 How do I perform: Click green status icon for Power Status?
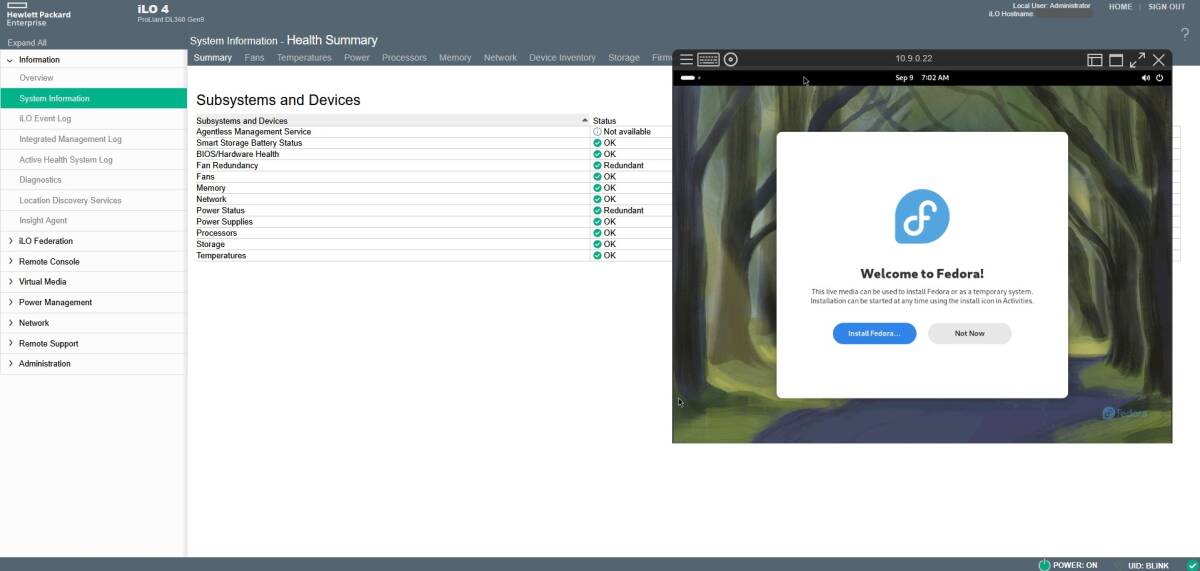tap(597, 211)
